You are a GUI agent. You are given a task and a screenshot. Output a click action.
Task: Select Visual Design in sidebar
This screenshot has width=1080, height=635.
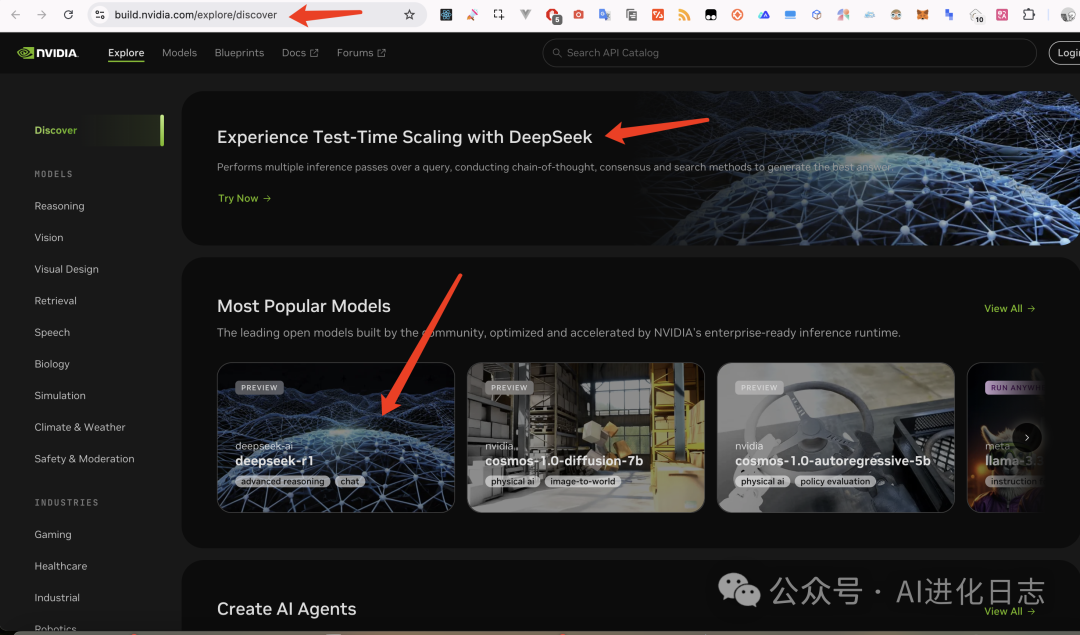click(66, 269)
